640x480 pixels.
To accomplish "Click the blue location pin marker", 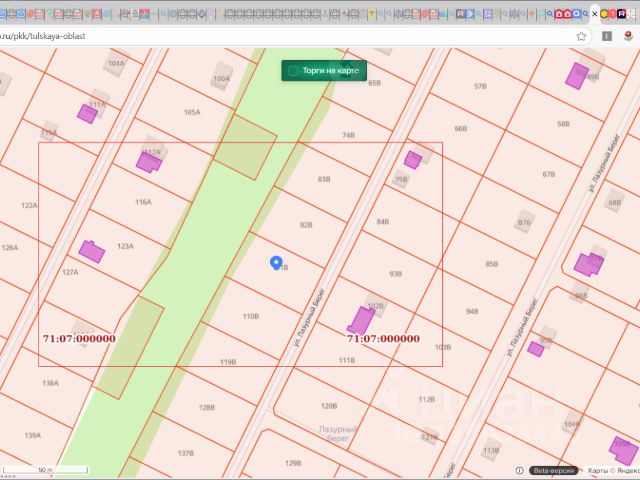I will pos(276,263).
